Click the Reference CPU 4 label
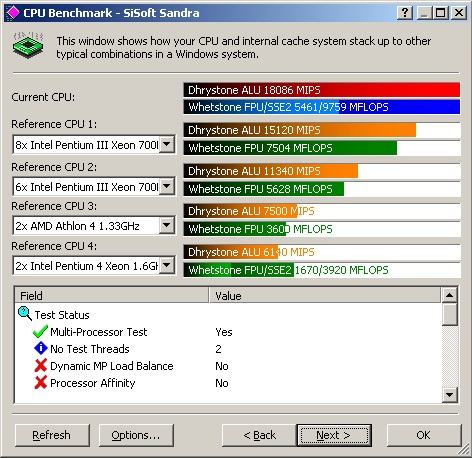The width and height of the screenshot is (472, 458). point(54,246)
